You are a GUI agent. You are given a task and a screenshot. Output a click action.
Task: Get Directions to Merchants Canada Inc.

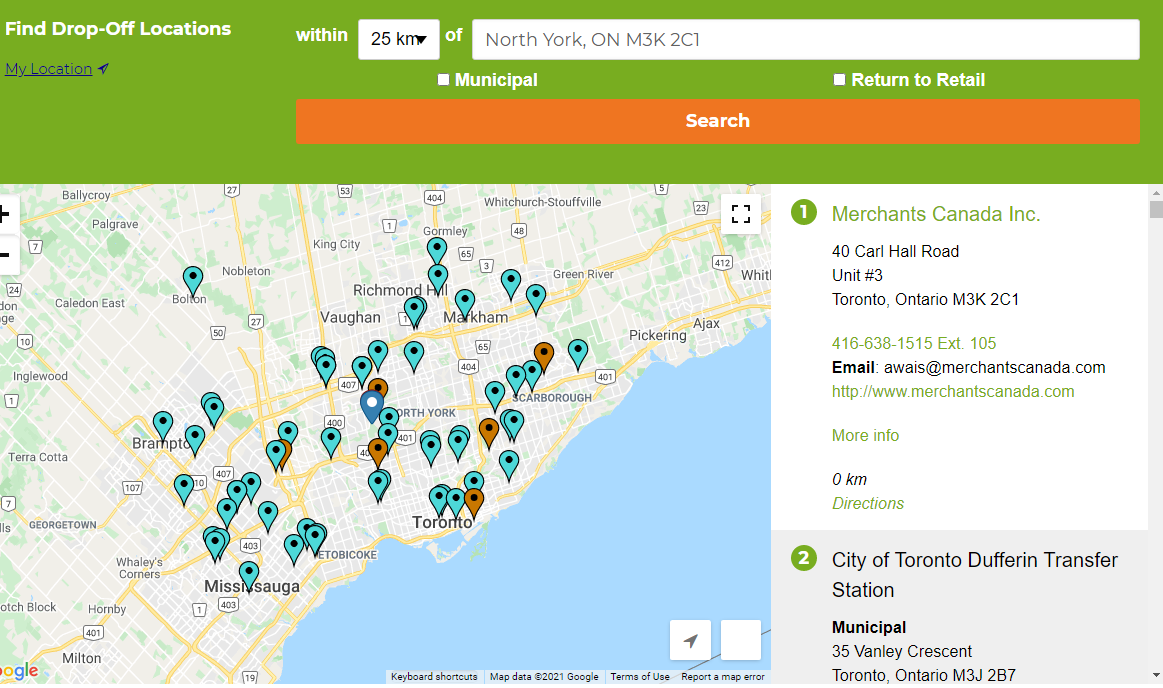click(868, 503)
